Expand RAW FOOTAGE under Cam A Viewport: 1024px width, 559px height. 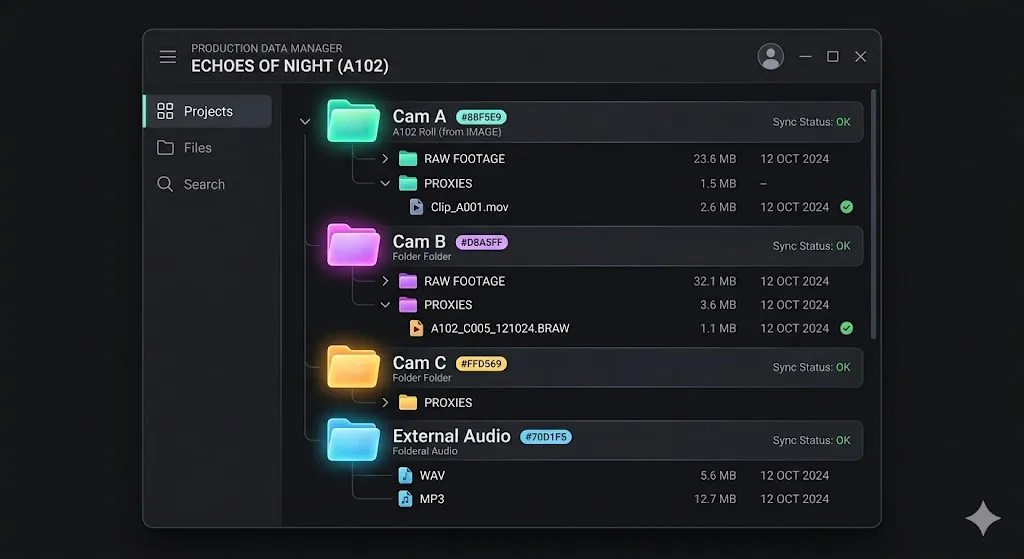[x=385, y=159]
